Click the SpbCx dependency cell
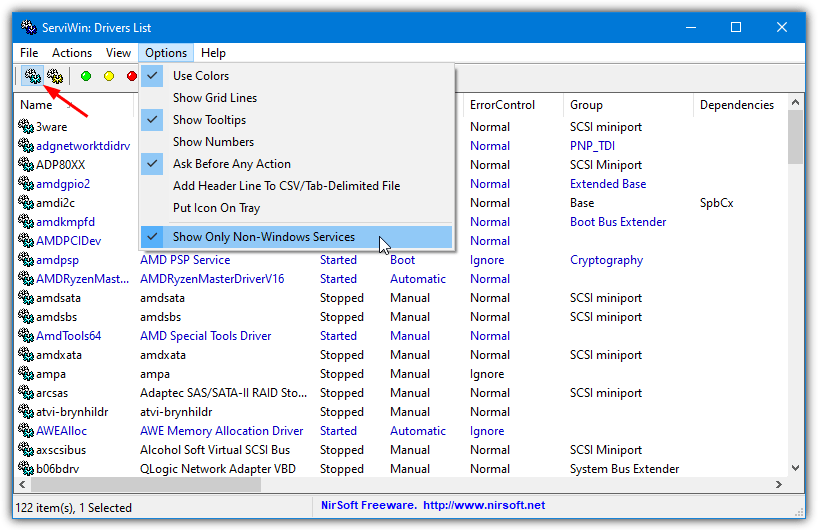The width and height of the screenshot is (818, 530). (716, 203)
